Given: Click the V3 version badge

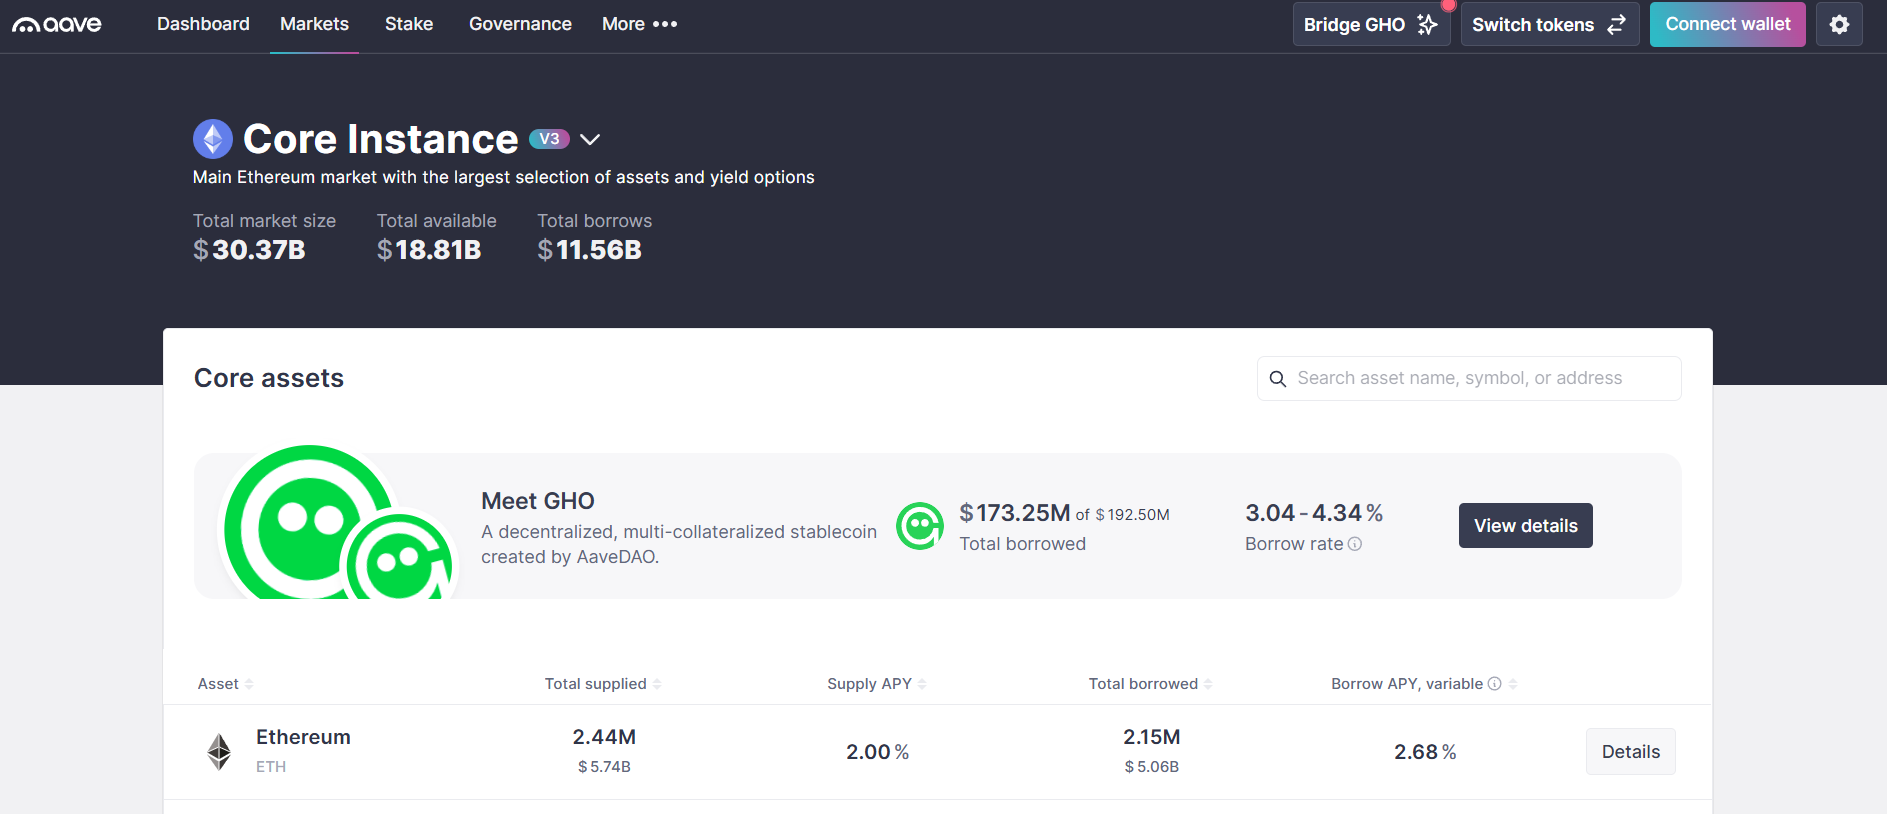Looking at the screenshot, I should [549, 139].
